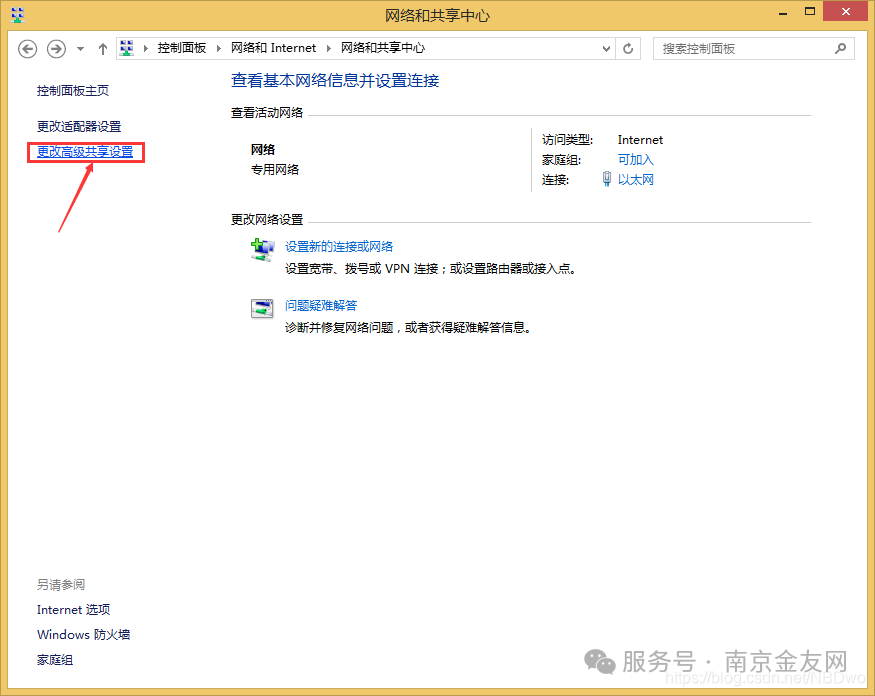The width and height of the screenshot is (875, 696).
Task: Open Windows 防火墙 settings
Action: pos(83,634)
